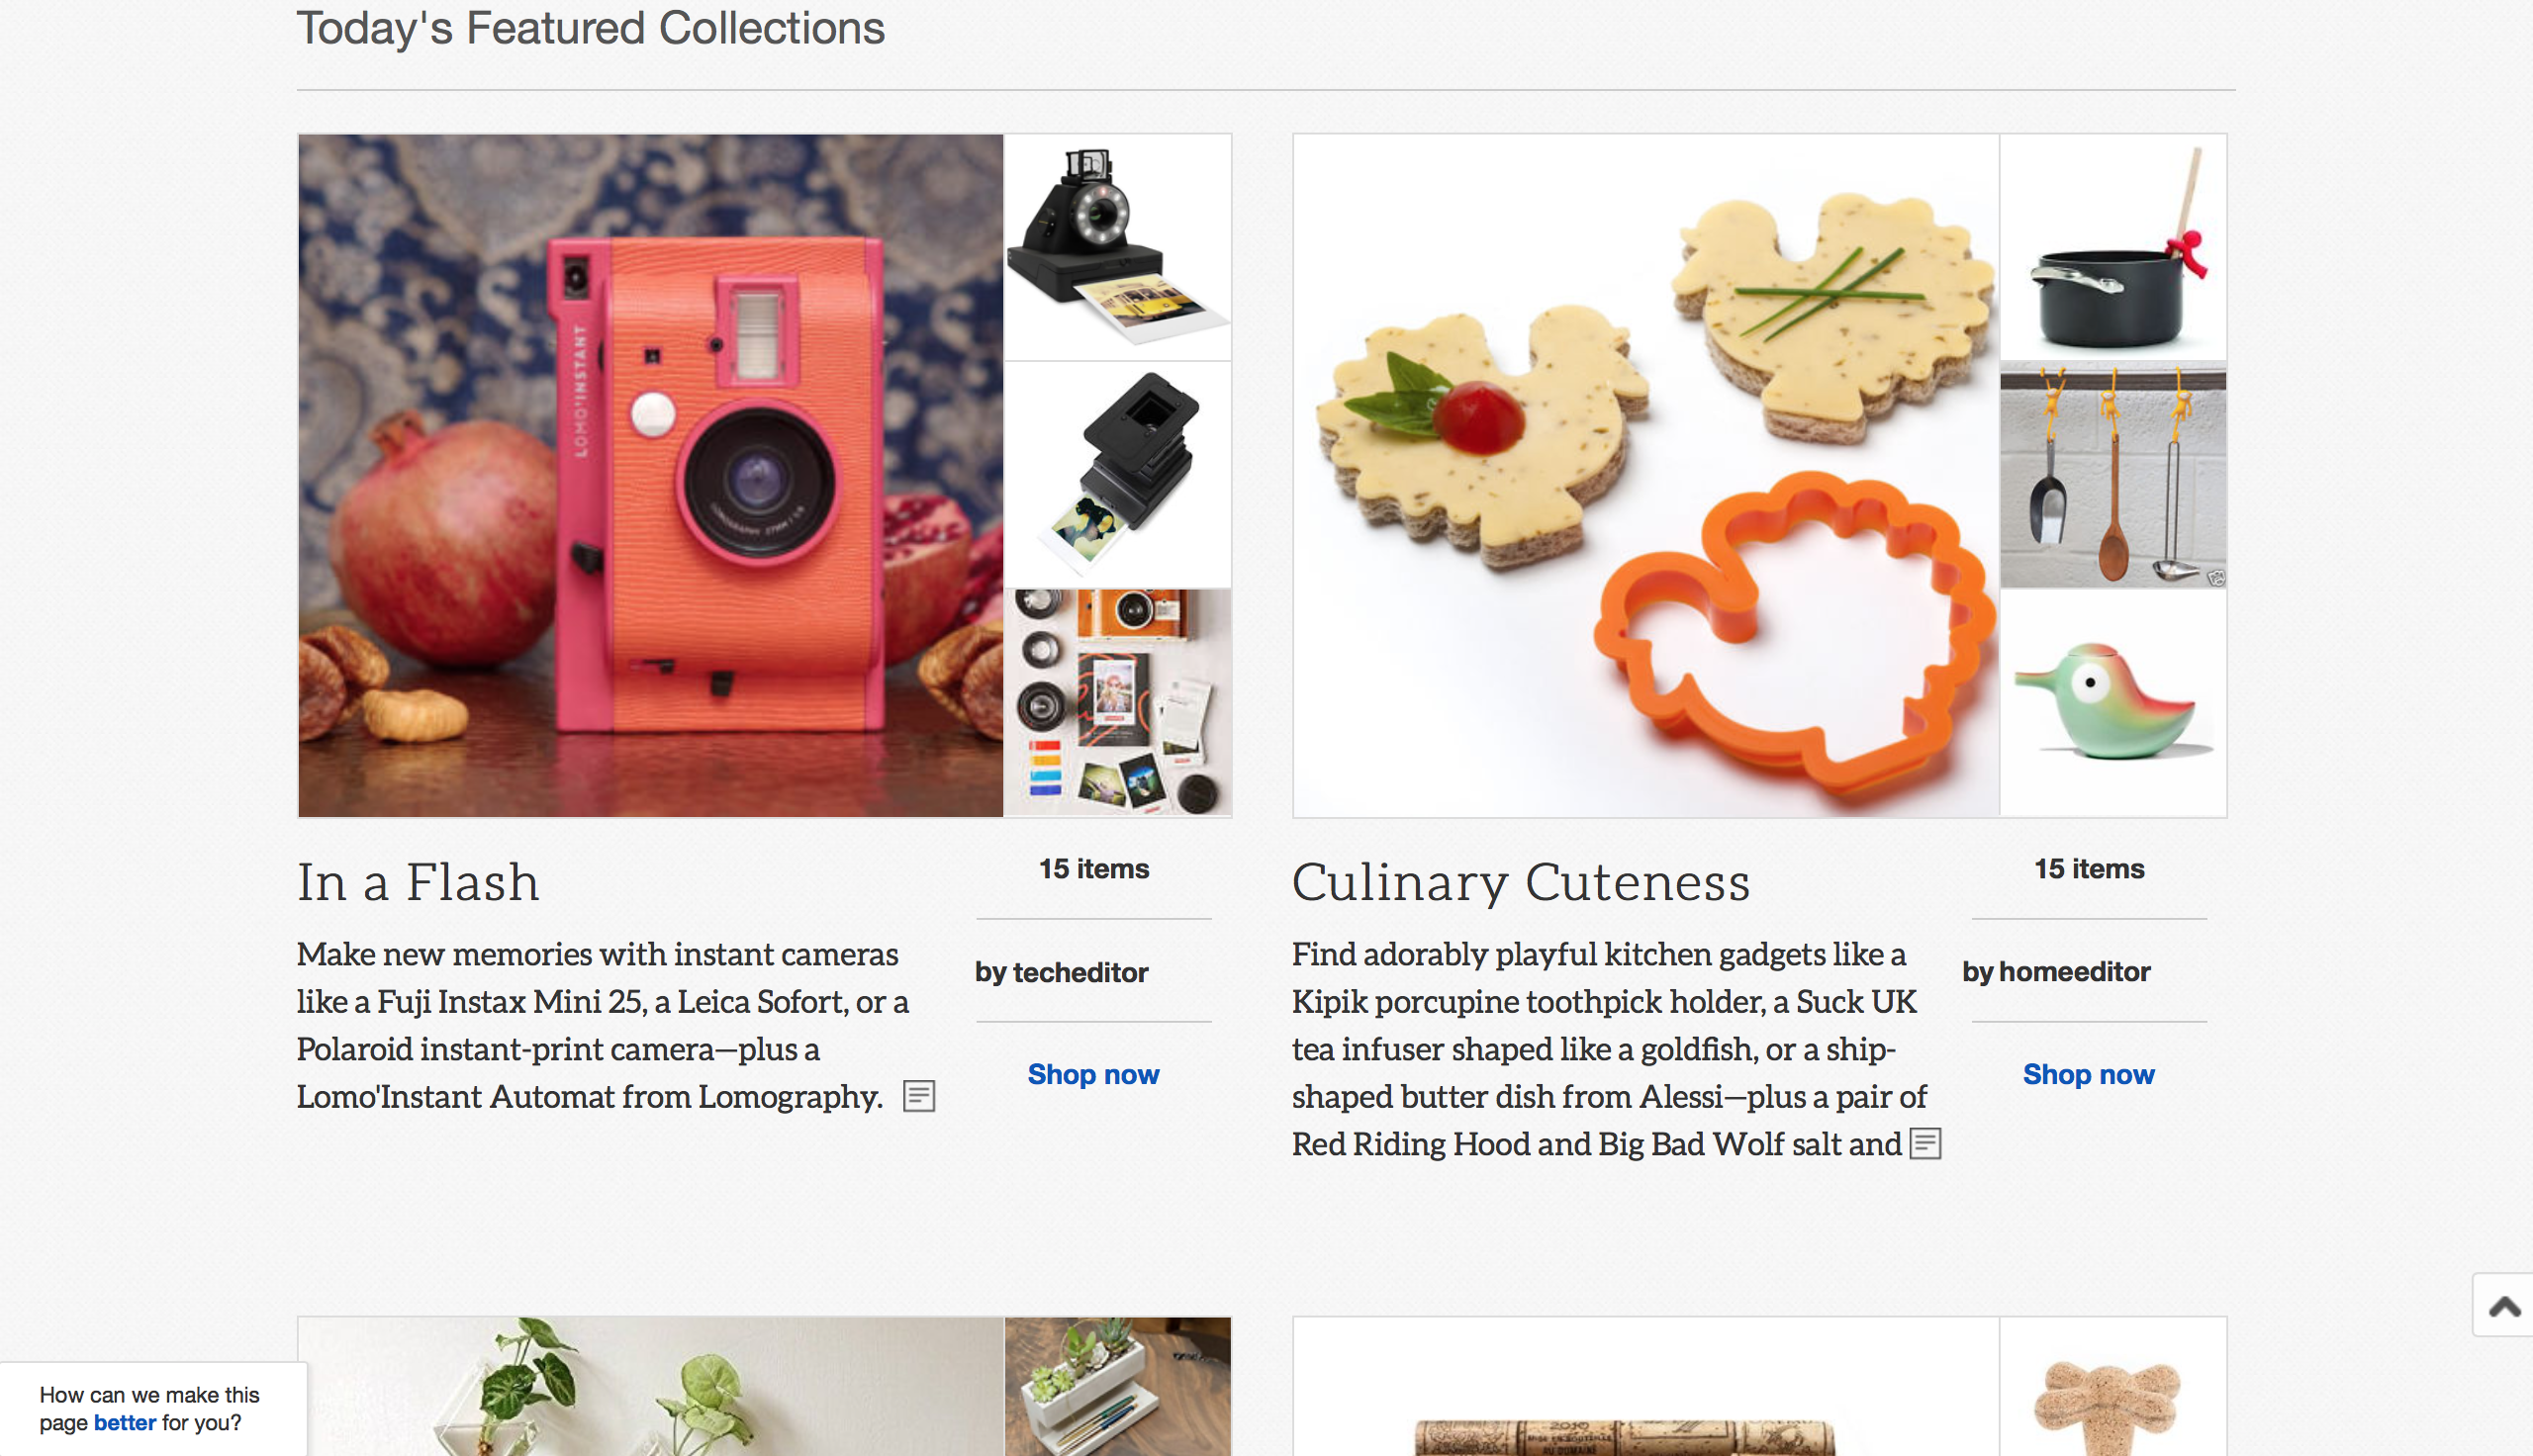Viewport: 2533px width, 1456px height.
Task: Click the 'better' feedback link
Action: 125,1422
